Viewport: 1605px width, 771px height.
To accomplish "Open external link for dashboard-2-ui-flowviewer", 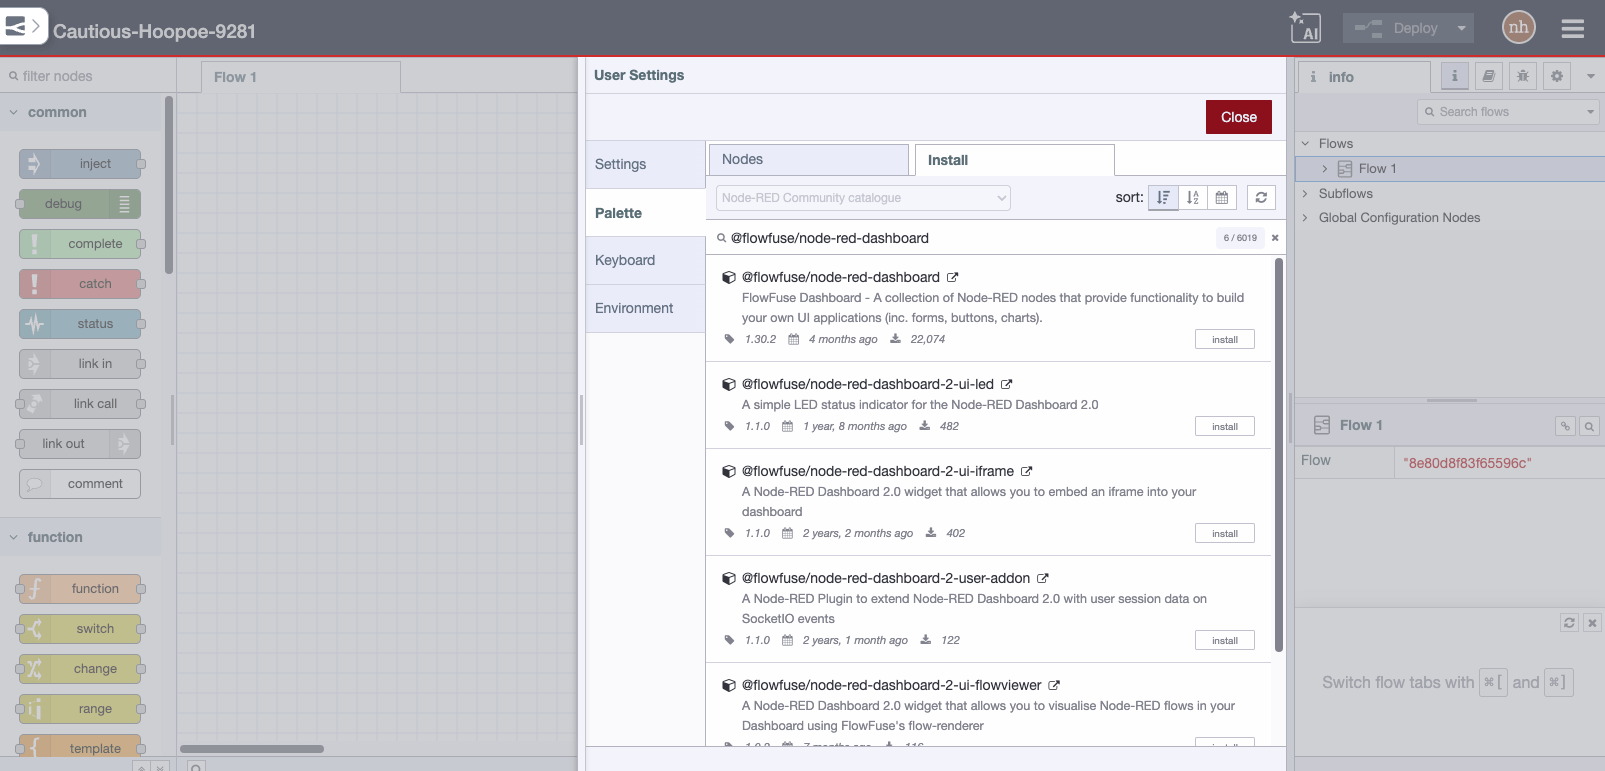I will [x=1054, y=685].
